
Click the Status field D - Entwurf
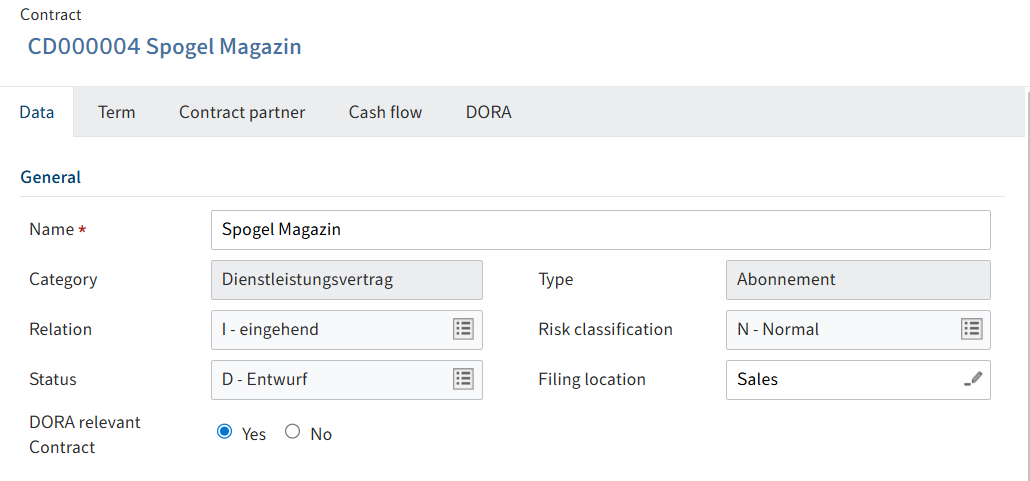347,380
